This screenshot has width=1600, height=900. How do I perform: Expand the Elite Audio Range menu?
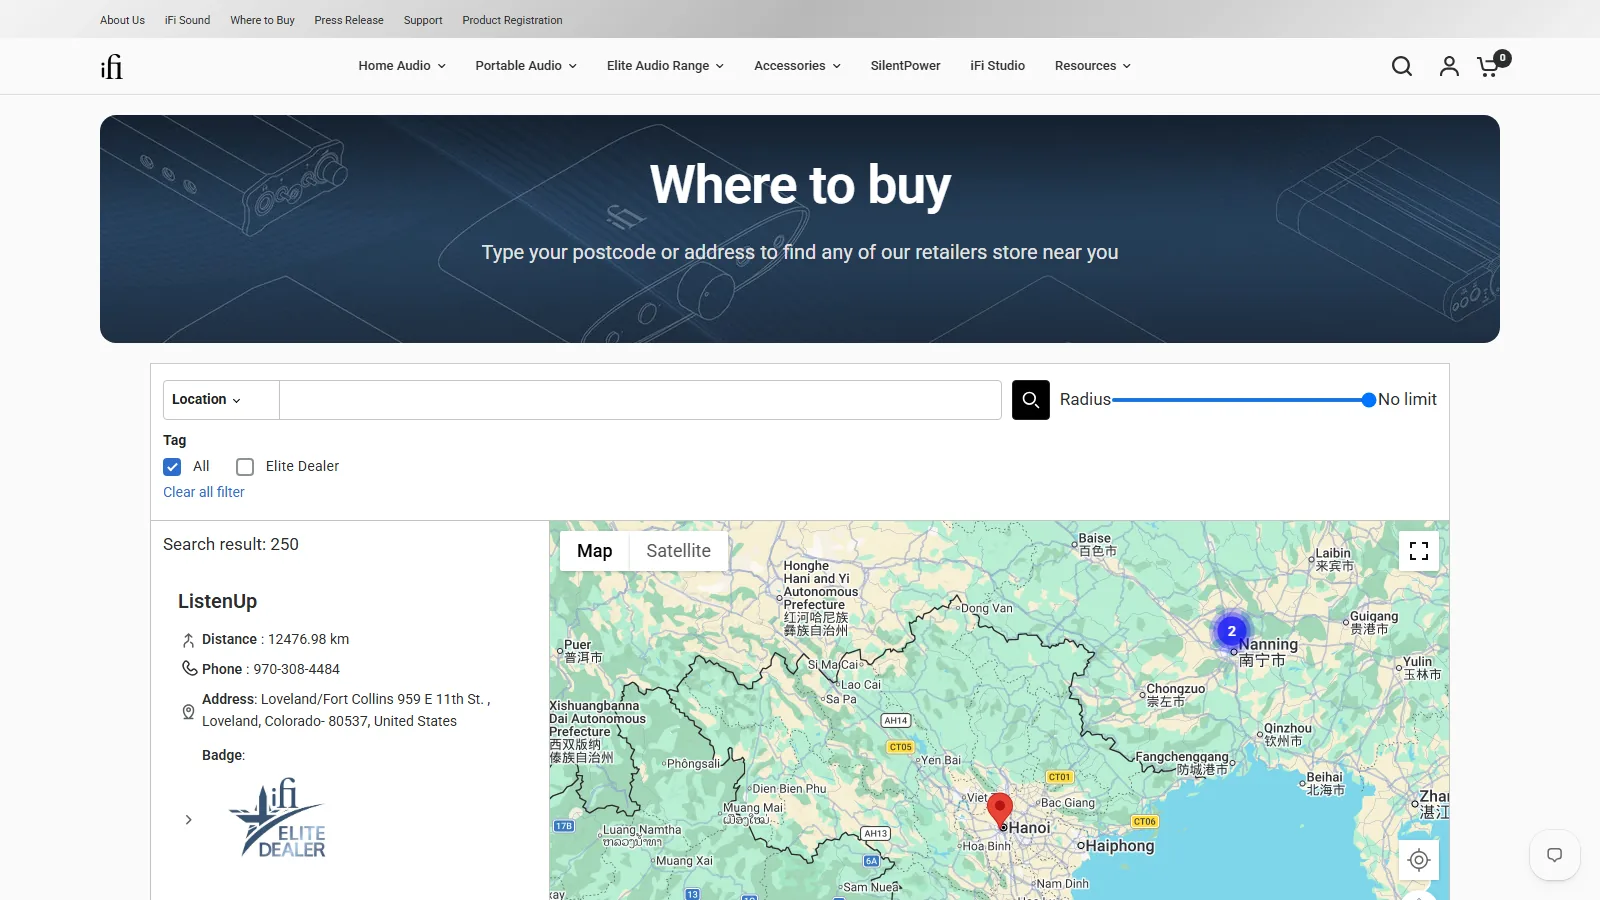pos(665,66)
